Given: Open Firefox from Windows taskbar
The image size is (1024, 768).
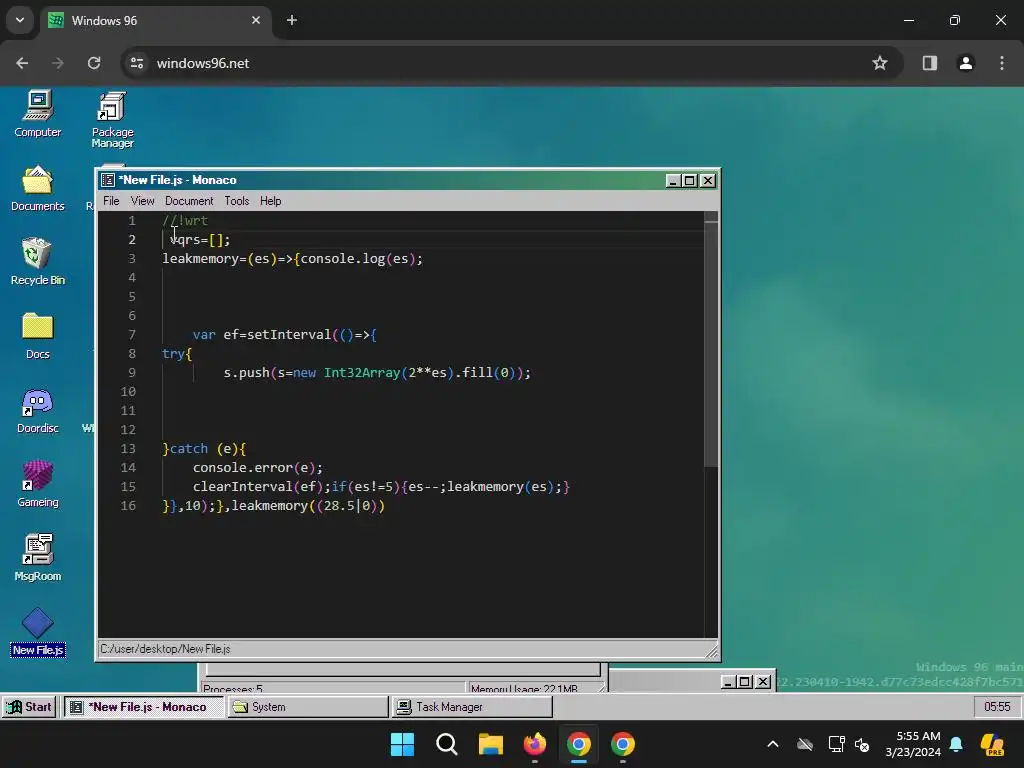Looking at the screenshot, I should (535, 744).
